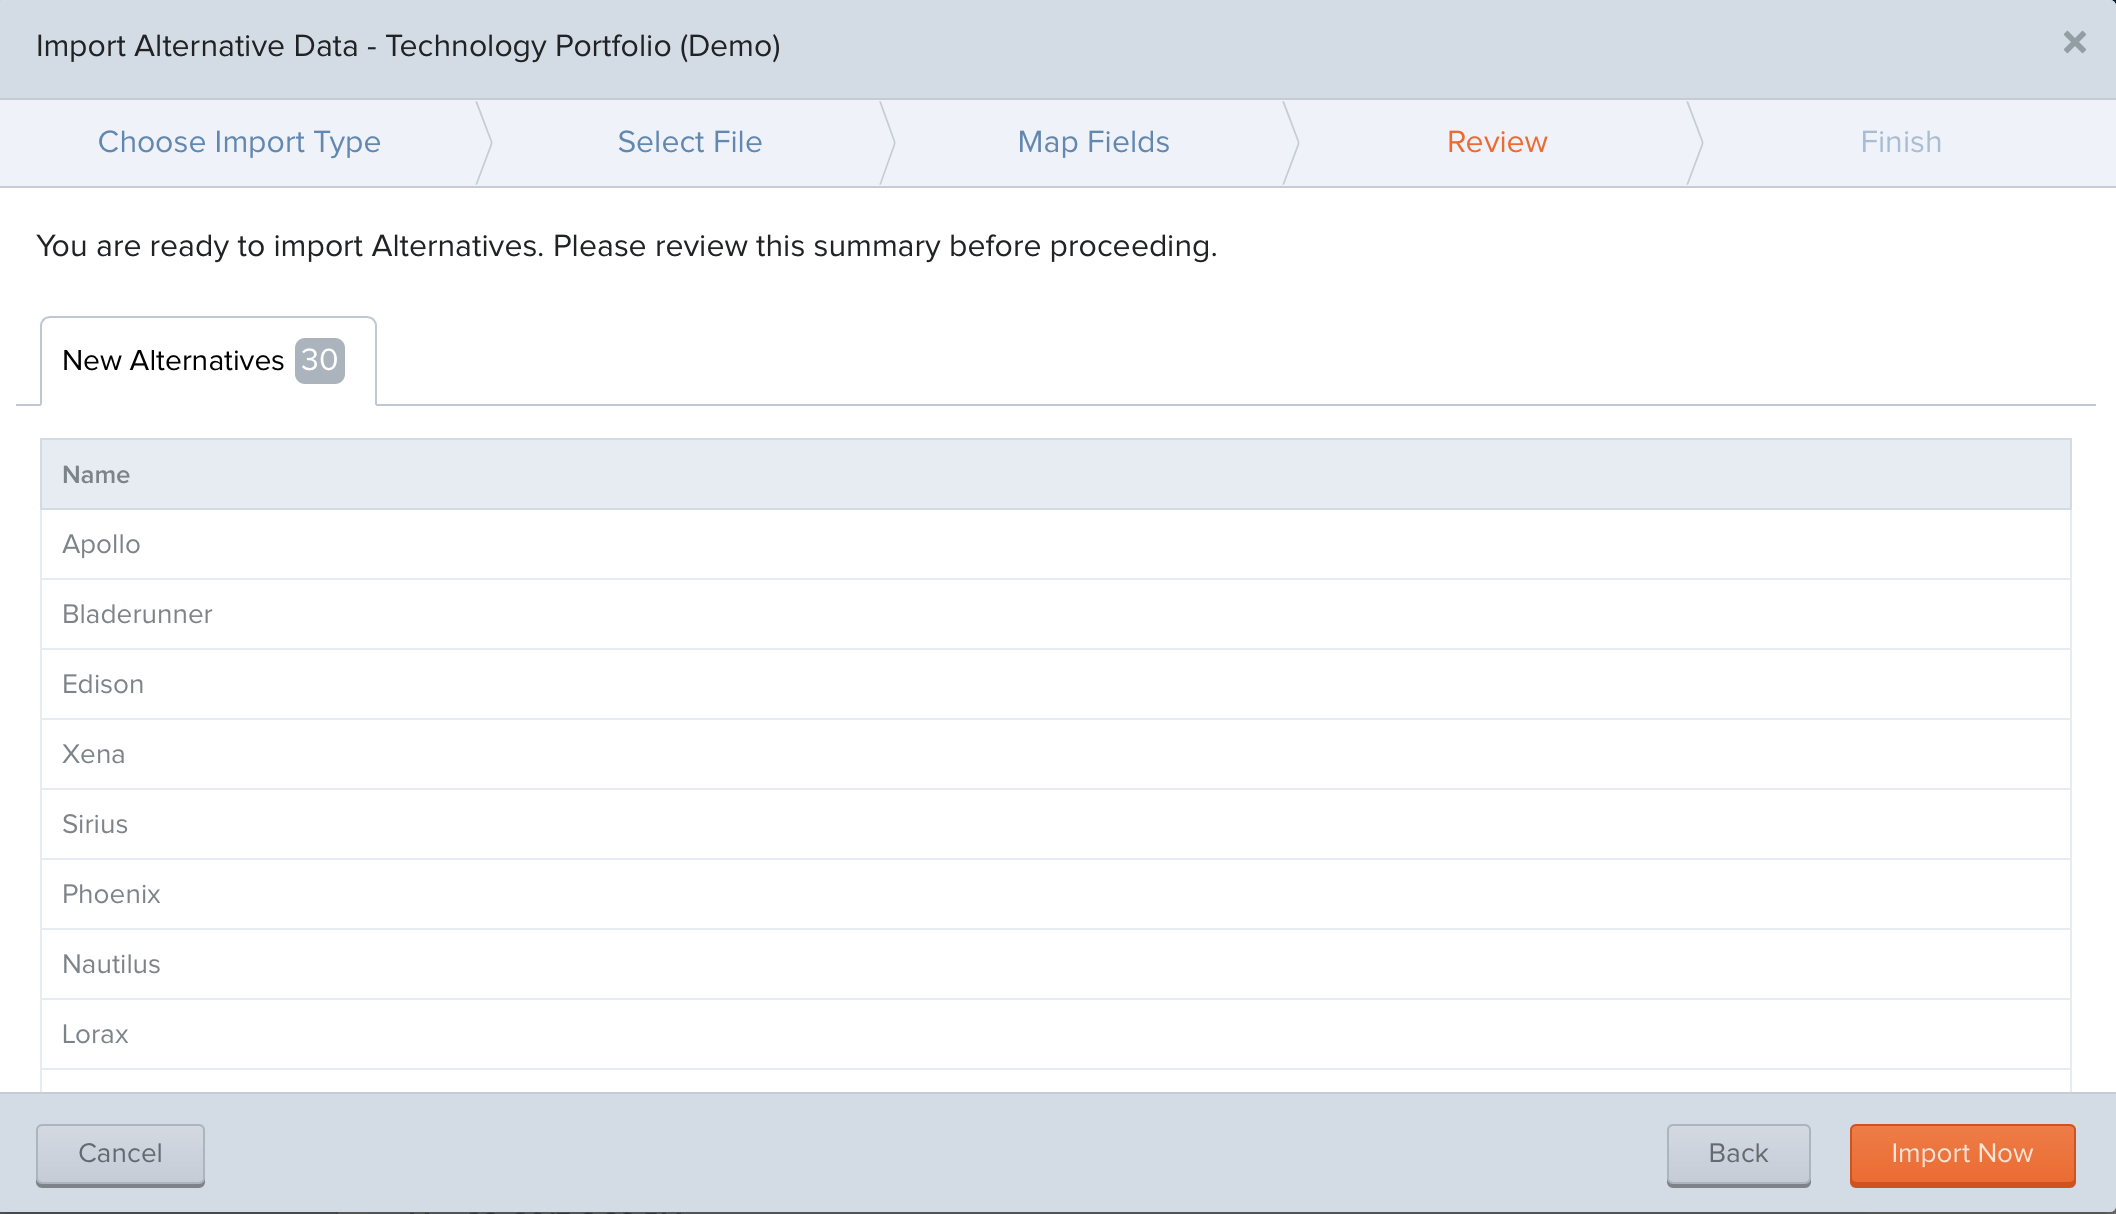The image size is (2116, 1214).
Task: Select the Apollo row
Action: (1056, 544)
